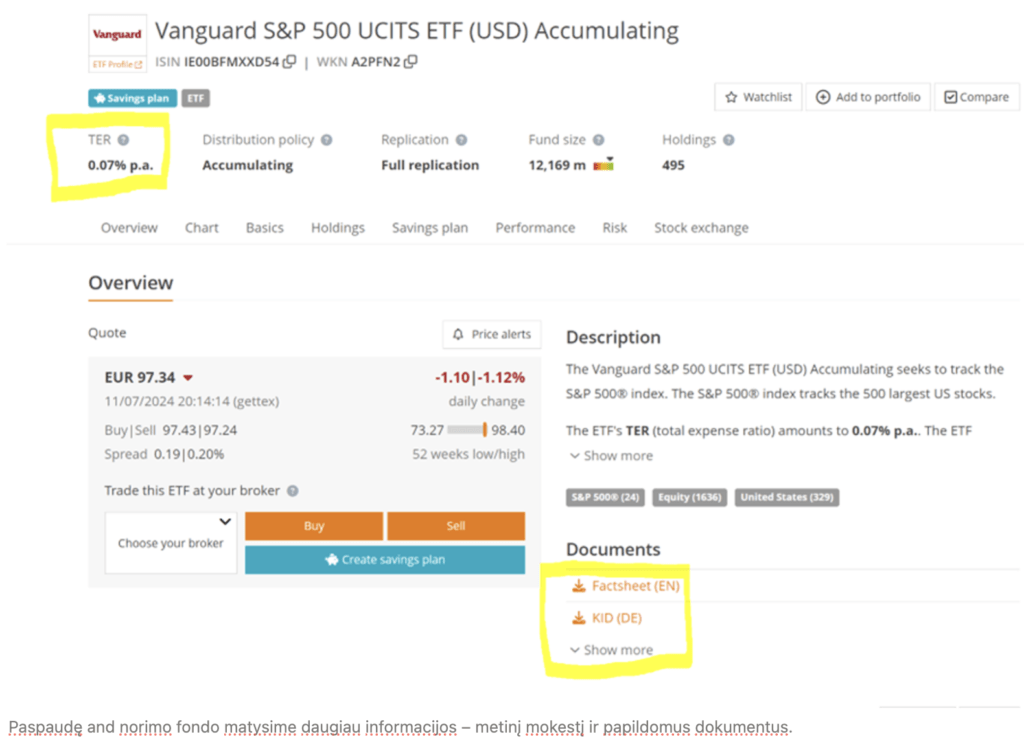Click the fund size 12,169 m value

[557, 165]
